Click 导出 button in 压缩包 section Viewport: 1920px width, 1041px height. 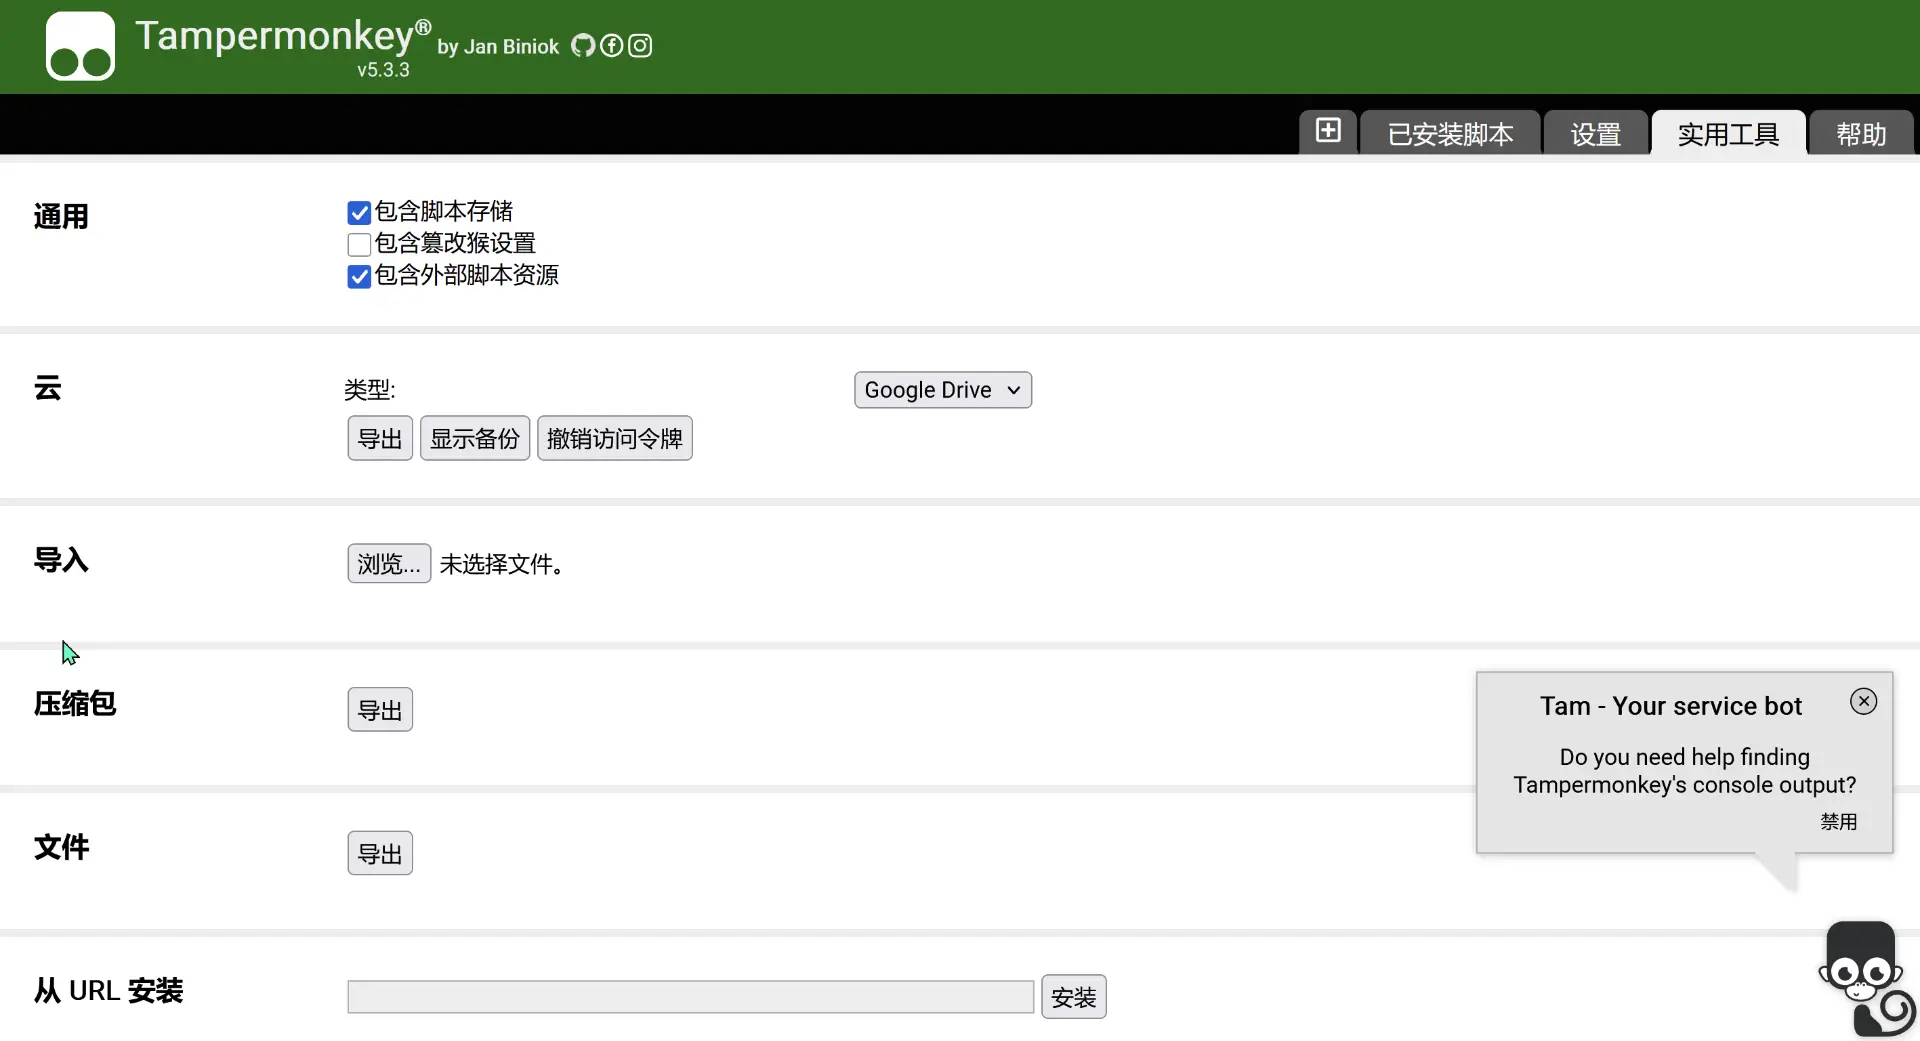[380, 710]
